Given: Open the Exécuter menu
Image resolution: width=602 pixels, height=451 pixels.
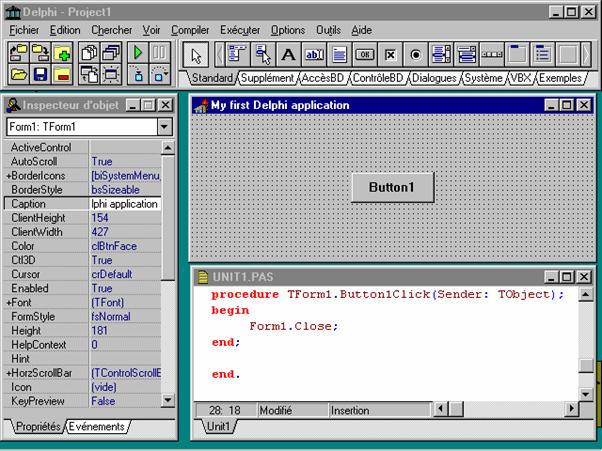Looking at the screenshot, I should (240, 30).
